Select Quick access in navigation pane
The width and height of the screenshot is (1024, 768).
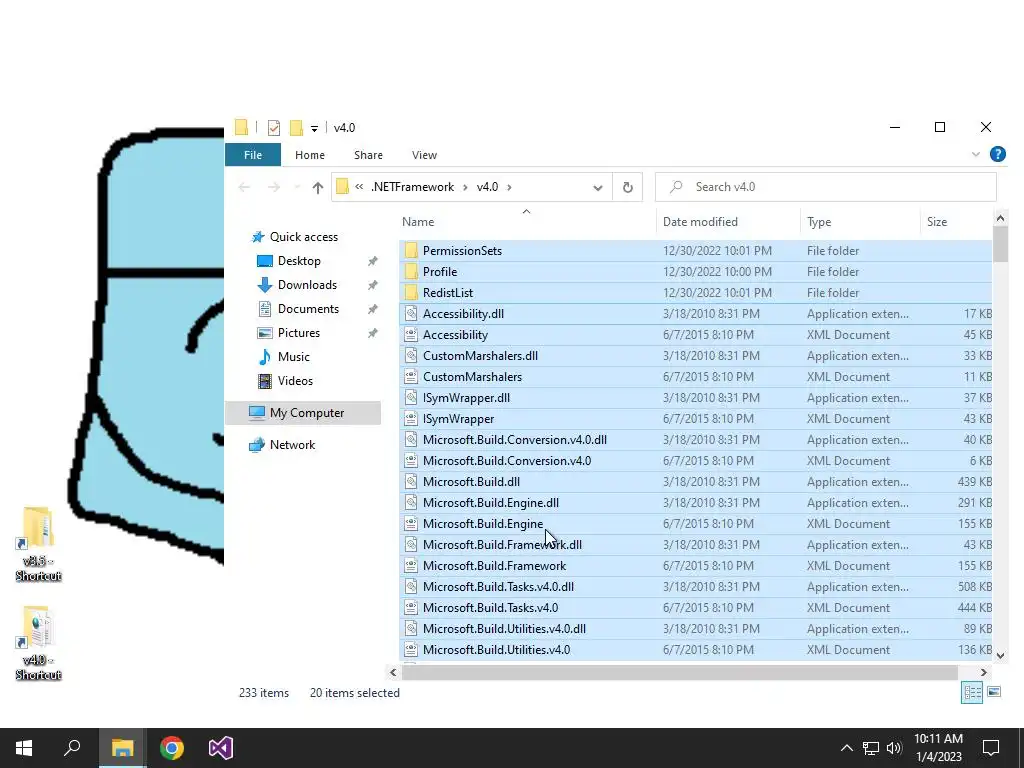pyautogui.click(x=304, y=237)
